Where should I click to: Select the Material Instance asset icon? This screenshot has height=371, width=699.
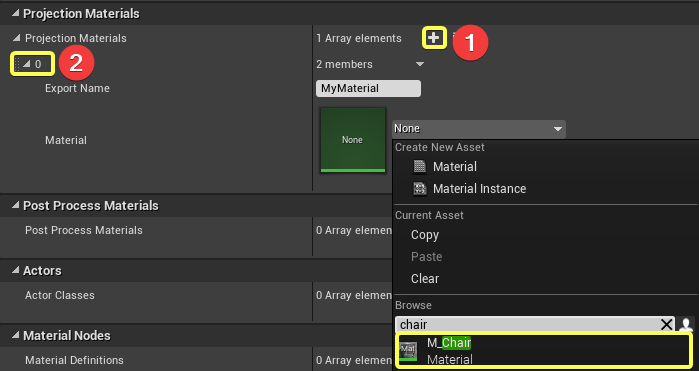pos(419,189)
